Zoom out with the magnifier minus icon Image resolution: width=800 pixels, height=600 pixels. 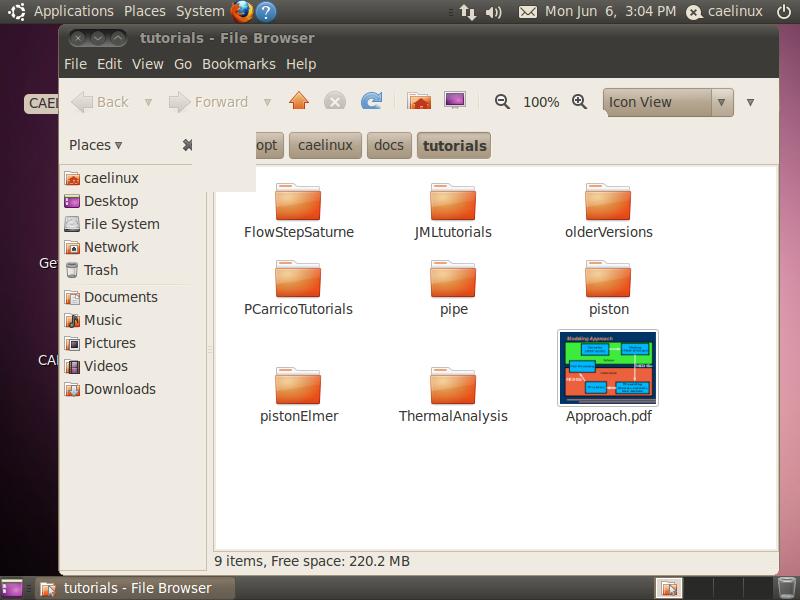pos(502,102)
